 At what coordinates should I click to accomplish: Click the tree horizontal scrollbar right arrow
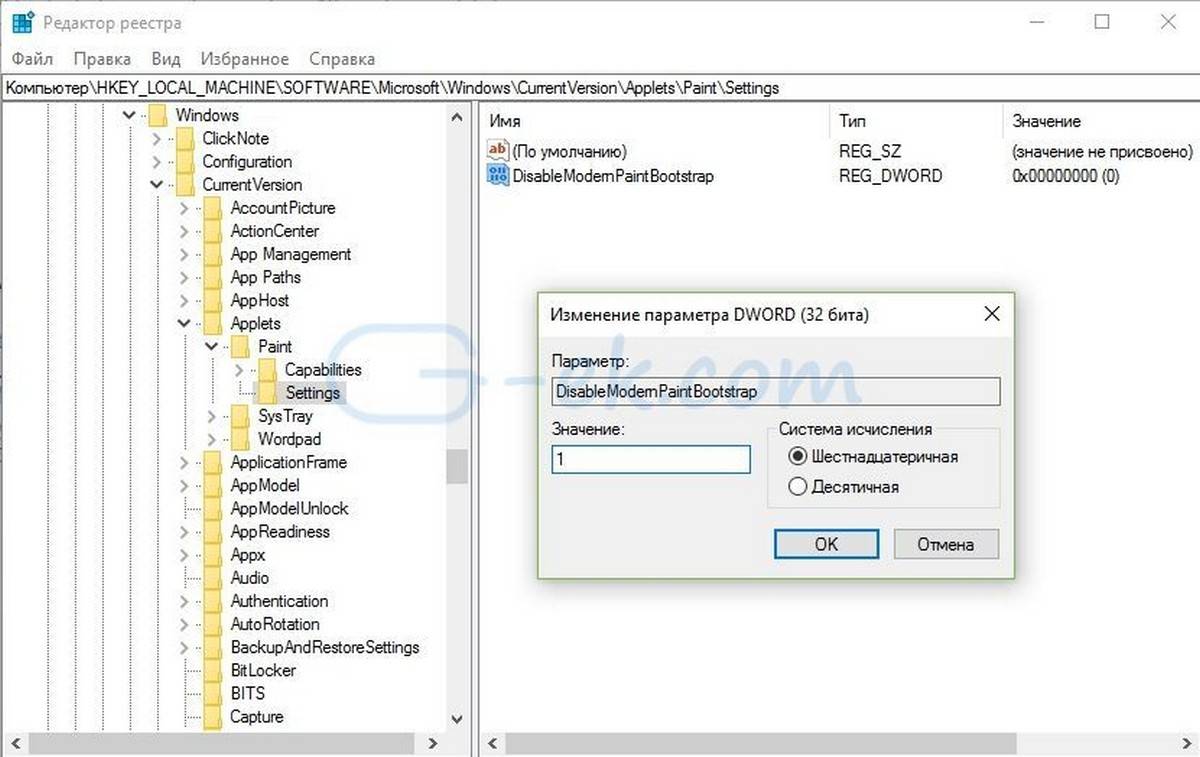coord(433,743)
